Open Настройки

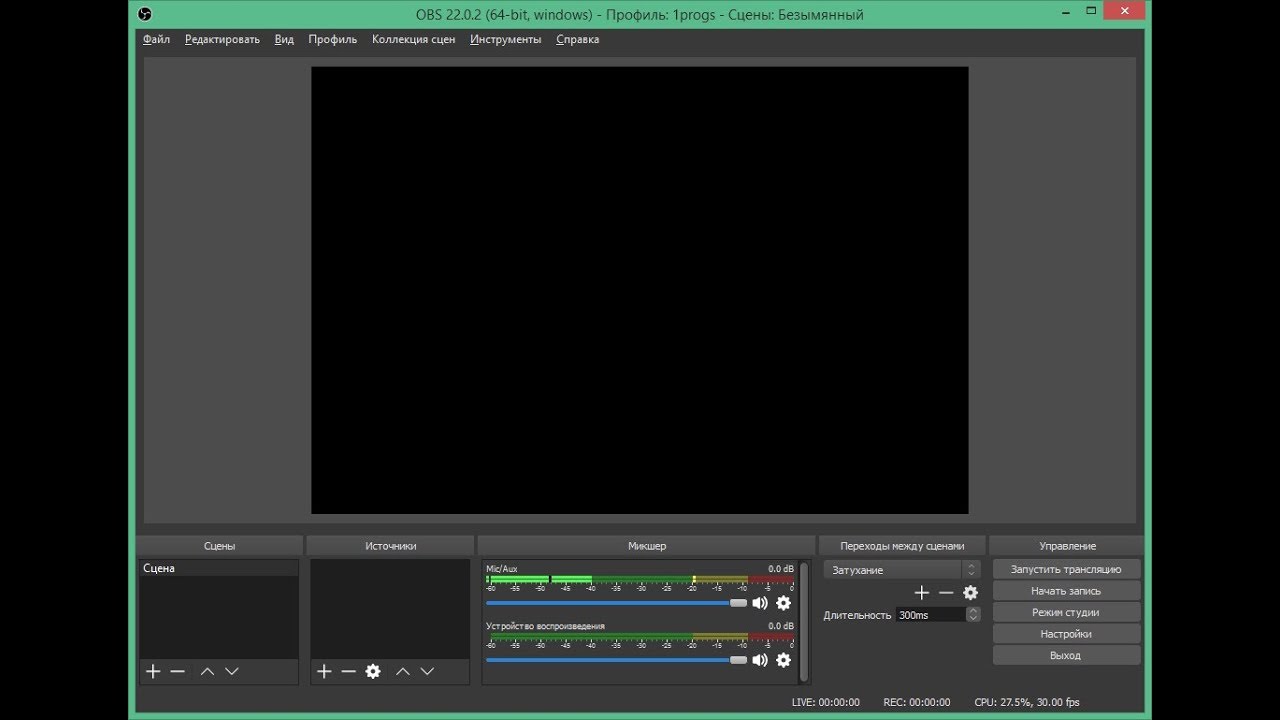tap(1066, 634)
